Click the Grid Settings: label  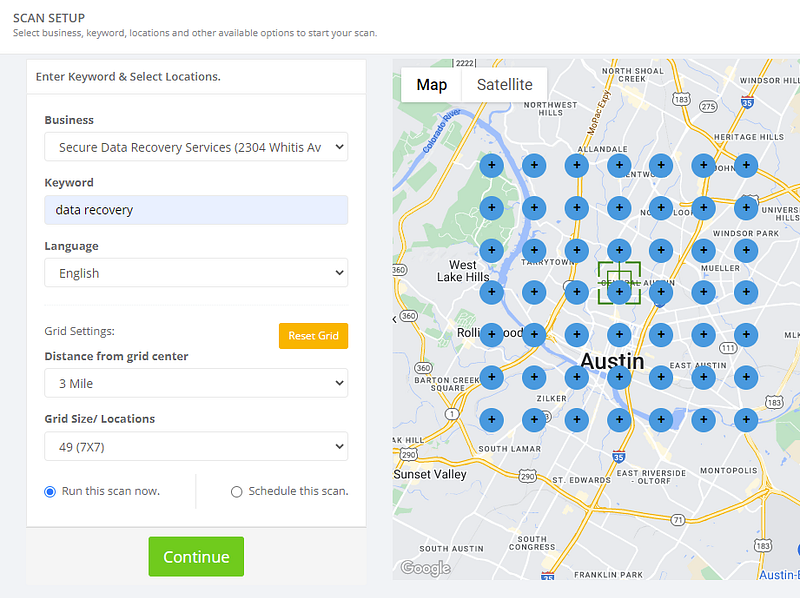coord(80,331)
